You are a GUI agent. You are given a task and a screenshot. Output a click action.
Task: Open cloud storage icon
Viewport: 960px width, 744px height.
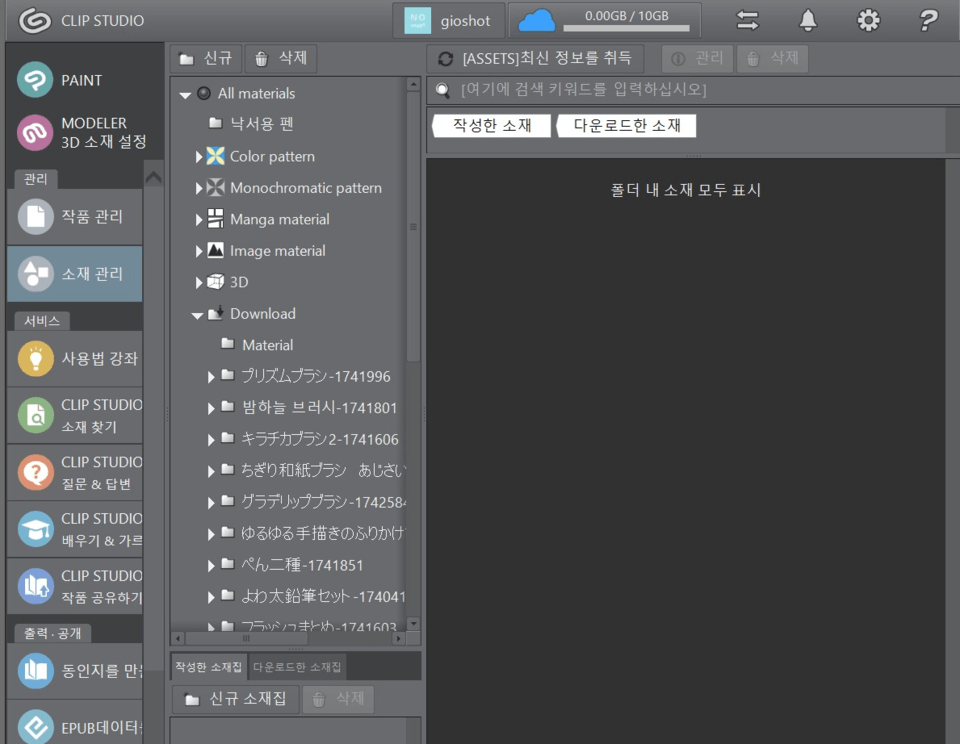[536, 21]
